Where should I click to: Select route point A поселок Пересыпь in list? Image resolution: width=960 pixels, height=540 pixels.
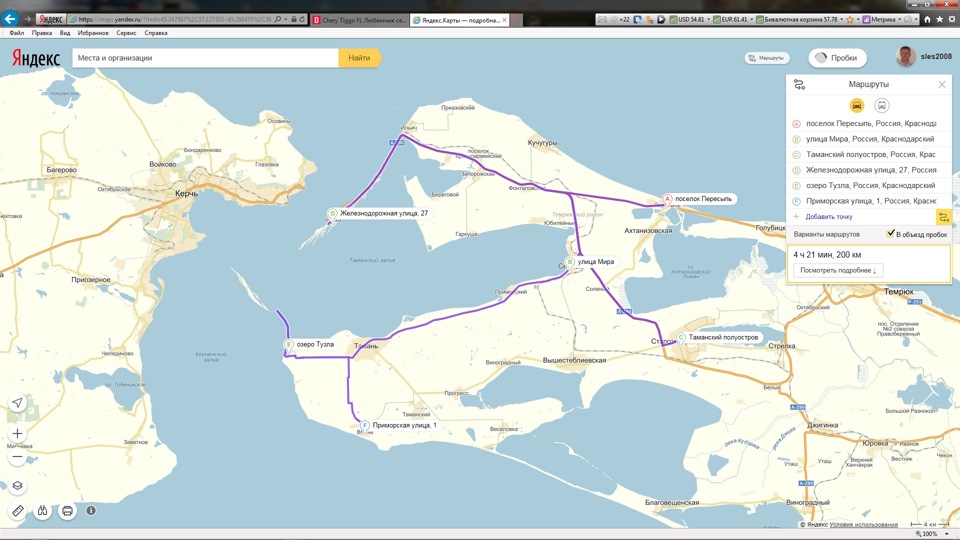point(868,124)
